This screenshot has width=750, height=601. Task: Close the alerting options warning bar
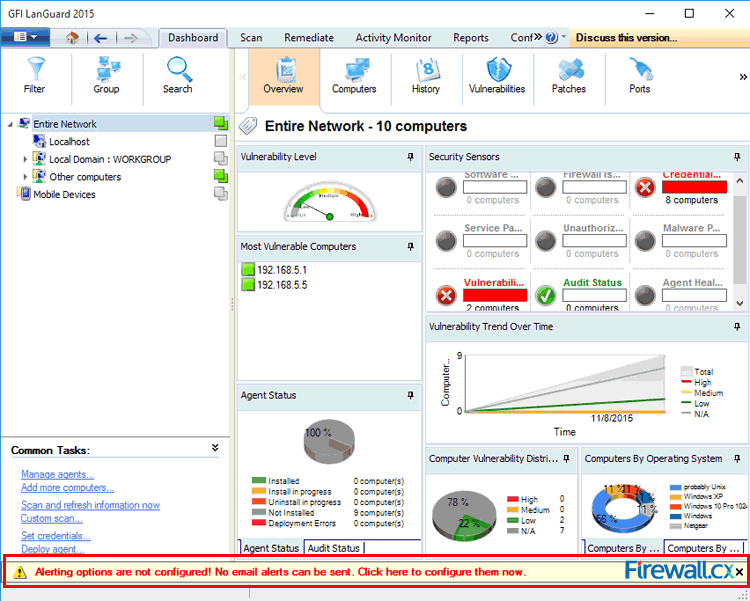coord(739,572)
